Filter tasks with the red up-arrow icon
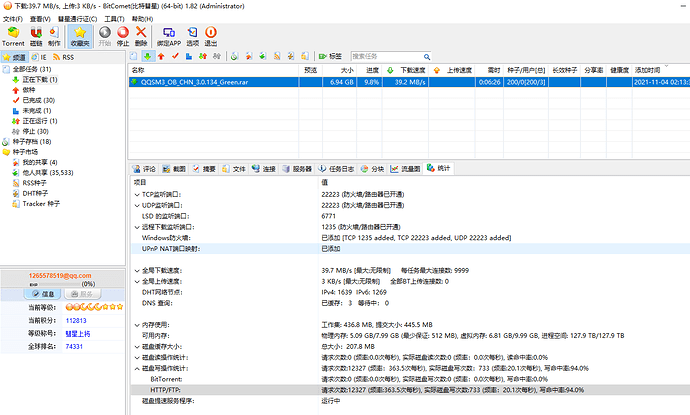Image resolution: width=690 pixels, height=415 pixels. 161,56
